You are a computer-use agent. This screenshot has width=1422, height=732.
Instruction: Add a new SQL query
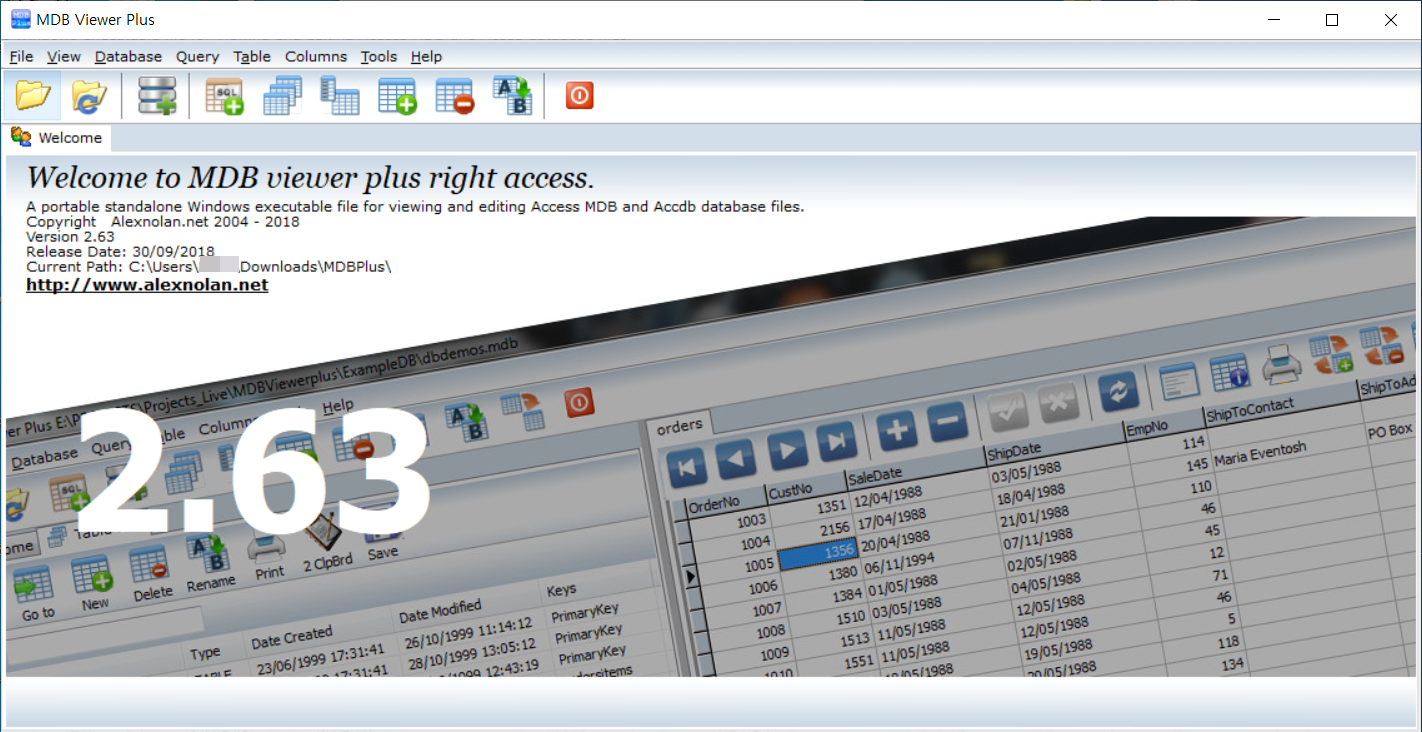[224, 96]
